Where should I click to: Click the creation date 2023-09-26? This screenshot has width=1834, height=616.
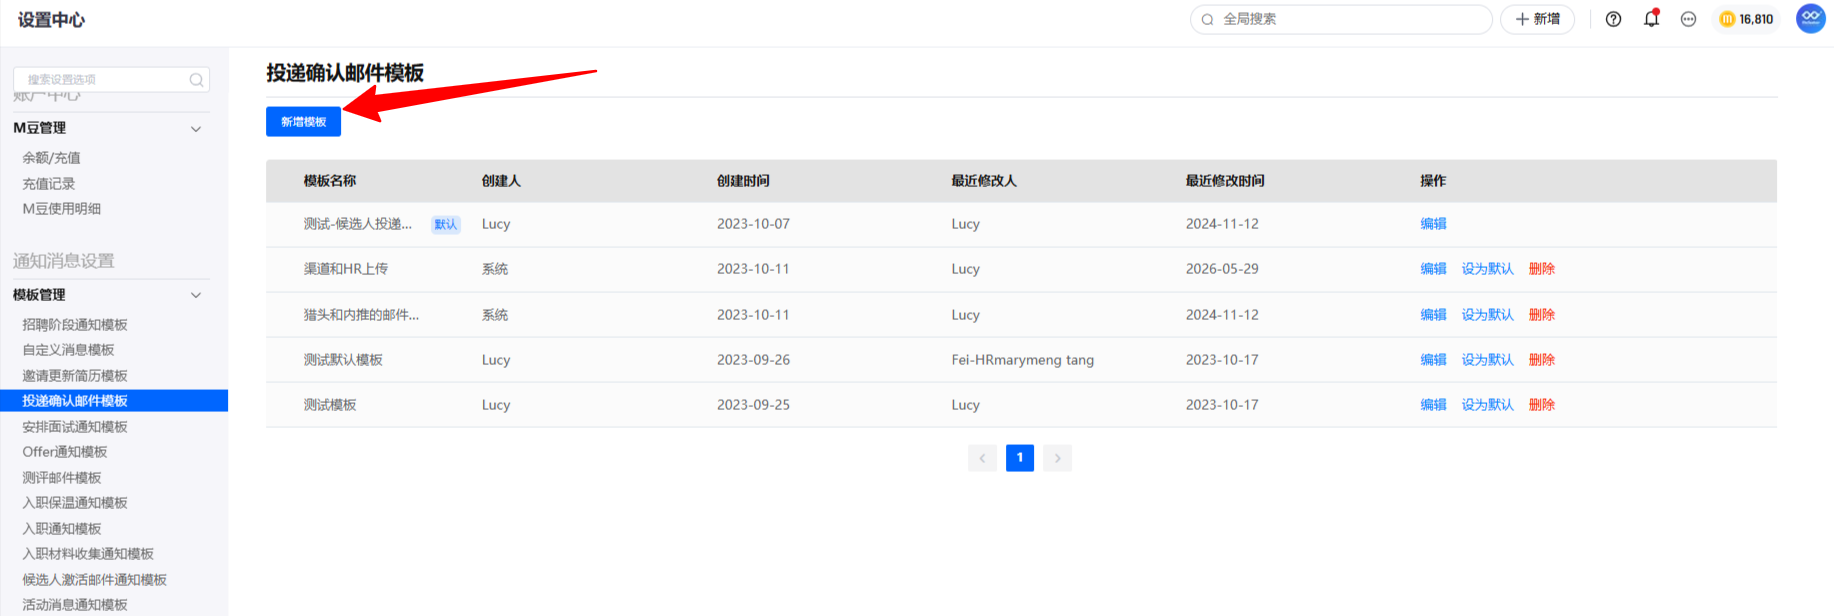pyautogui.click(x=753, y=360)
